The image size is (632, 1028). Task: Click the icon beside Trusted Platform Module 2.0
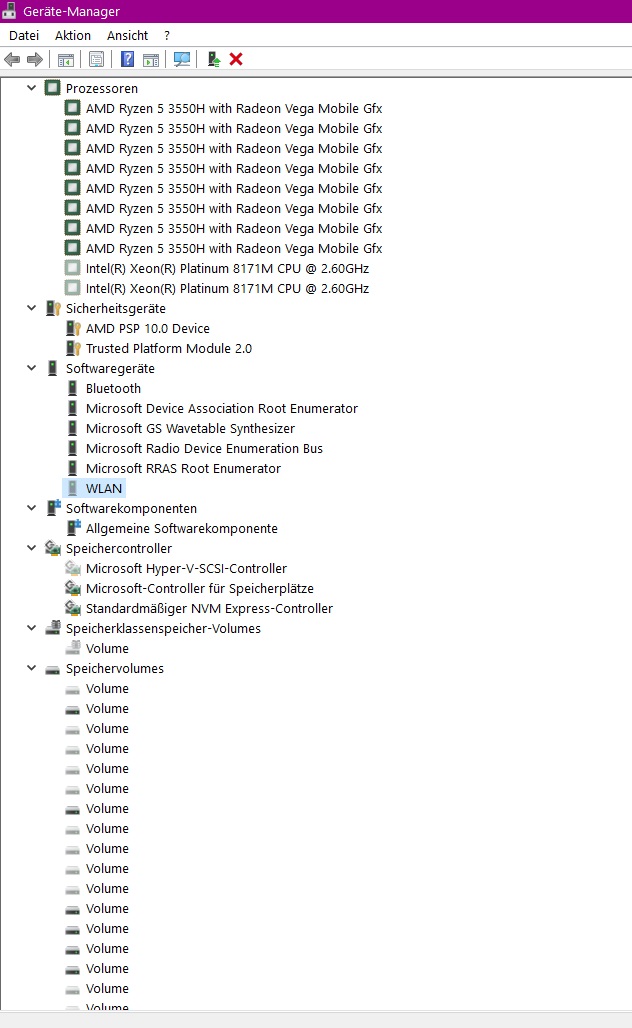pos(73,348)
